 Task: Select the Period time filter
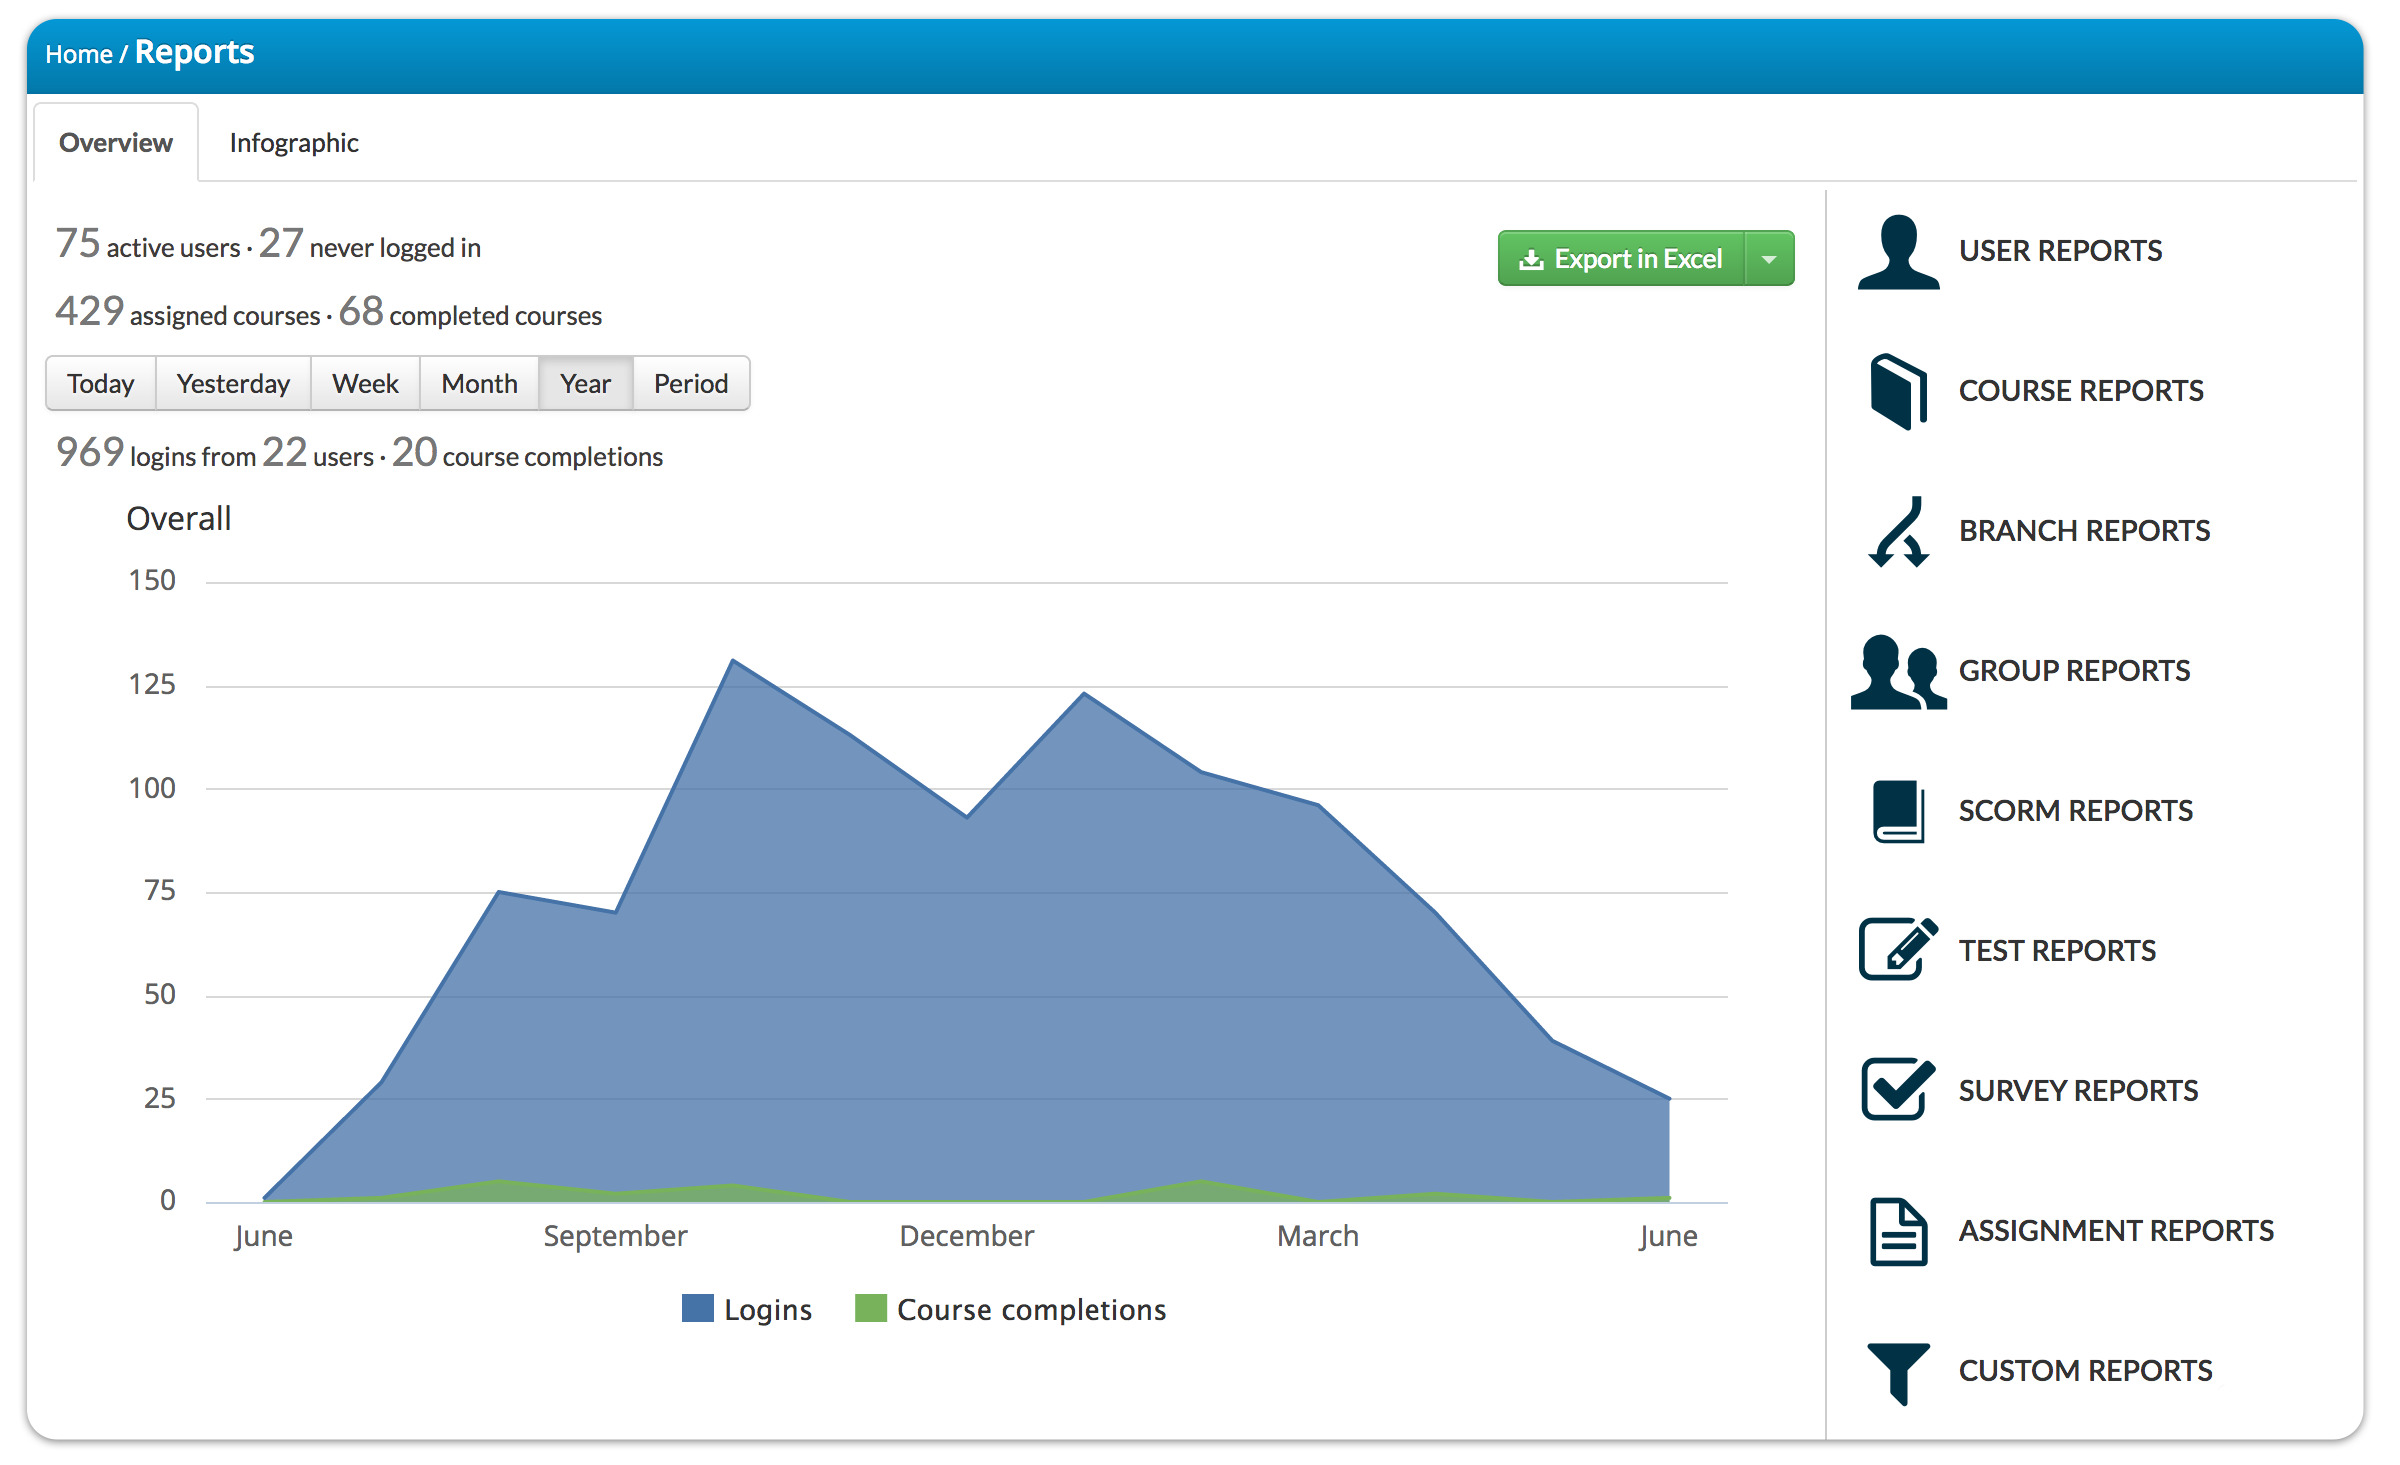[x=690, y=383]
